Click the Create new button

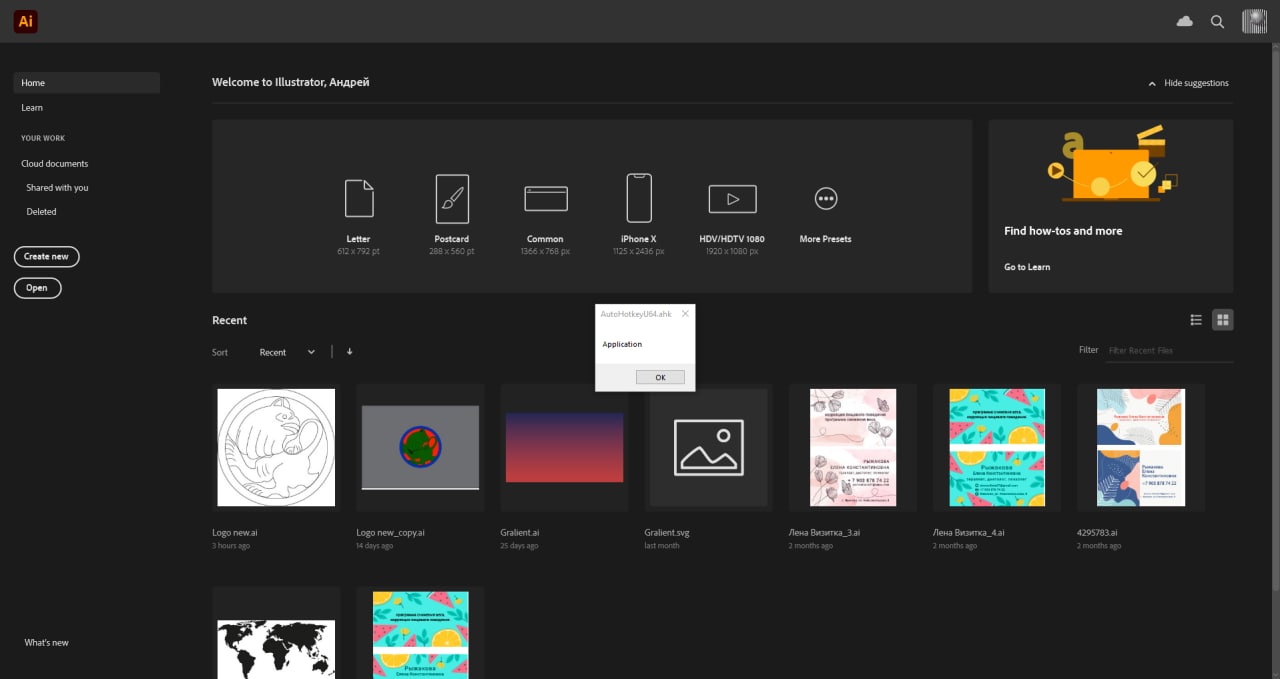[46, 257]
